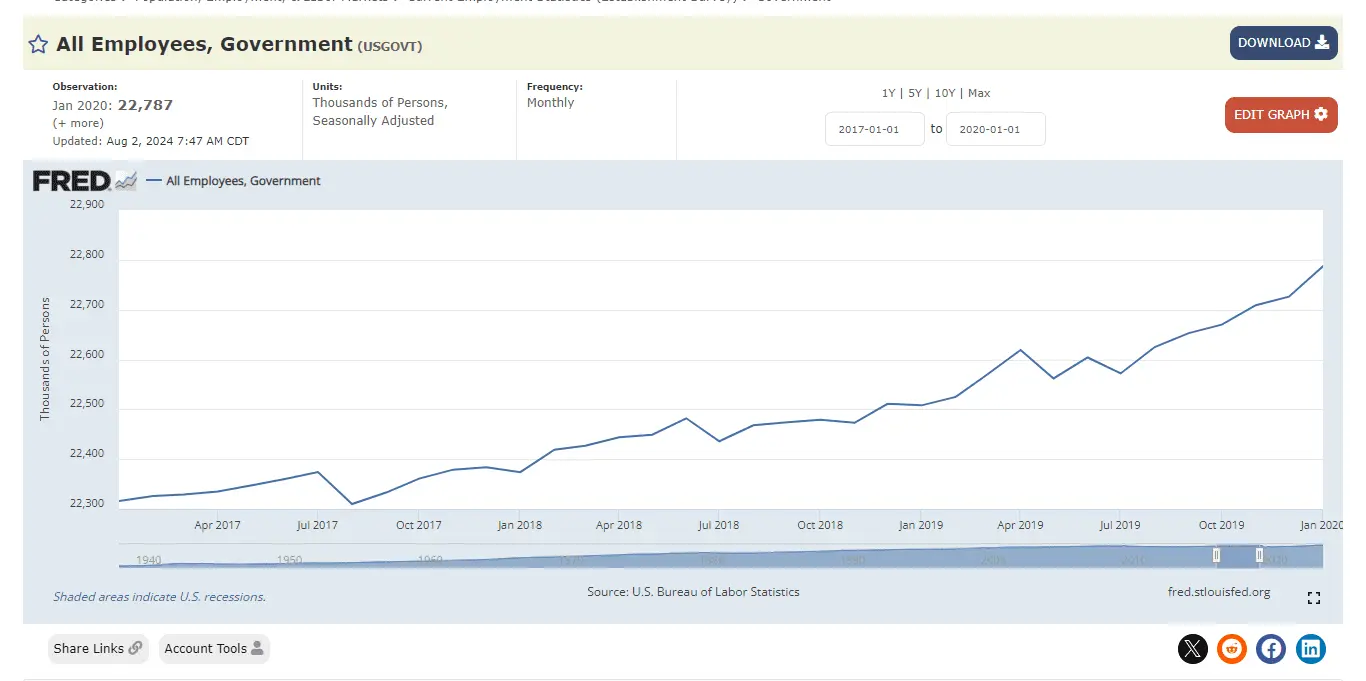Viewport: 1366px width, 681px height.
Task: Expand the Share Links options
Action: [x=98, y=649]
